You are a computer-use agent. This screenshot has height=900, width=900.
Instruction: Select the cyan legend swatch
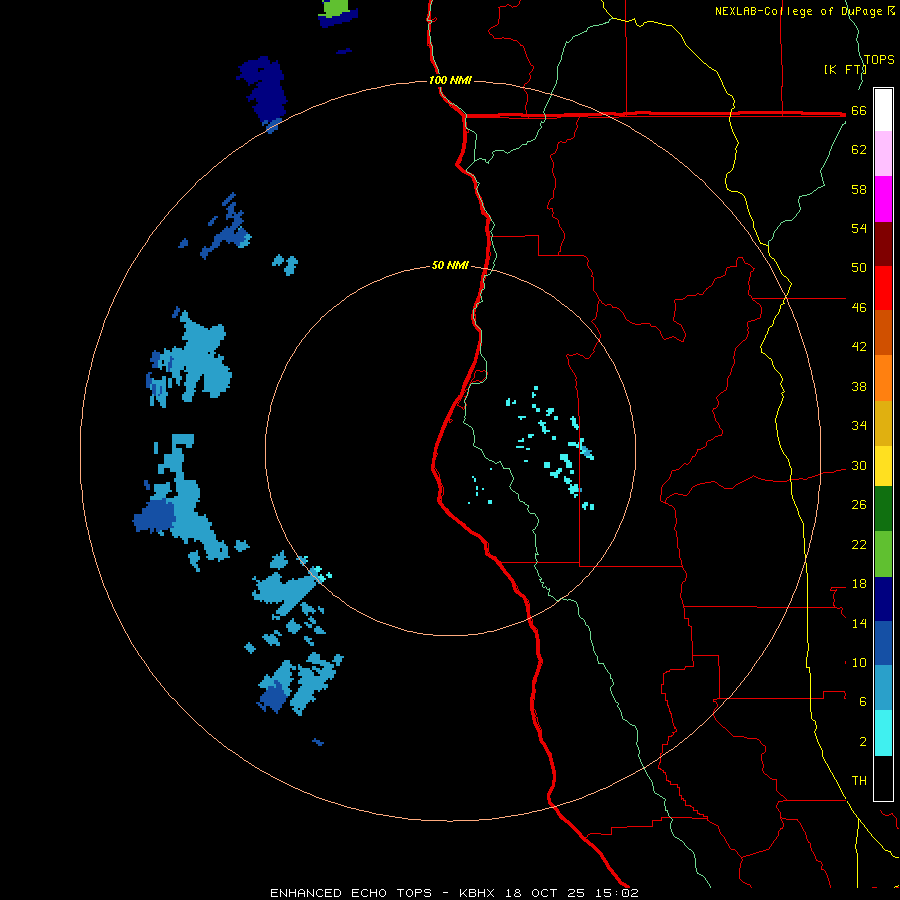click(x=883, y=733)
